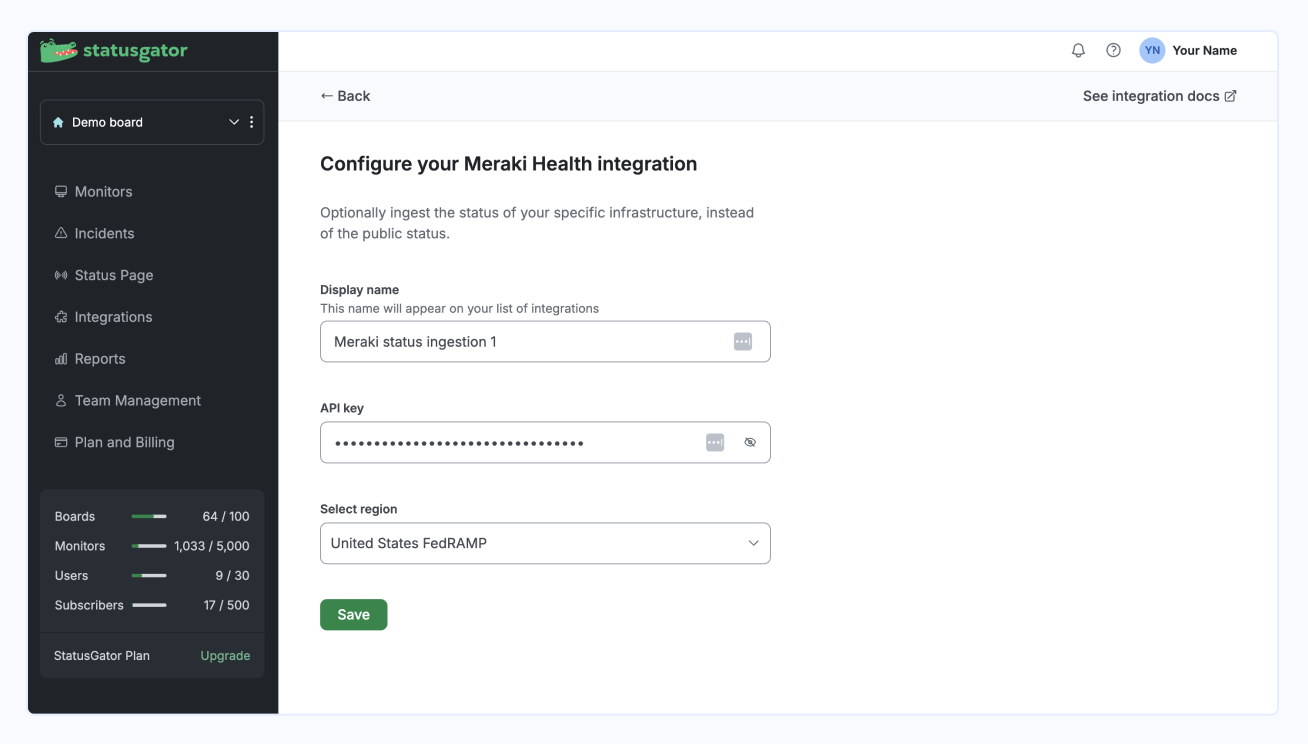Image resolution: width=1308 pixels, height=744 pixels.
Task: Click the password manager icon in API key
Action: (715, 442)
